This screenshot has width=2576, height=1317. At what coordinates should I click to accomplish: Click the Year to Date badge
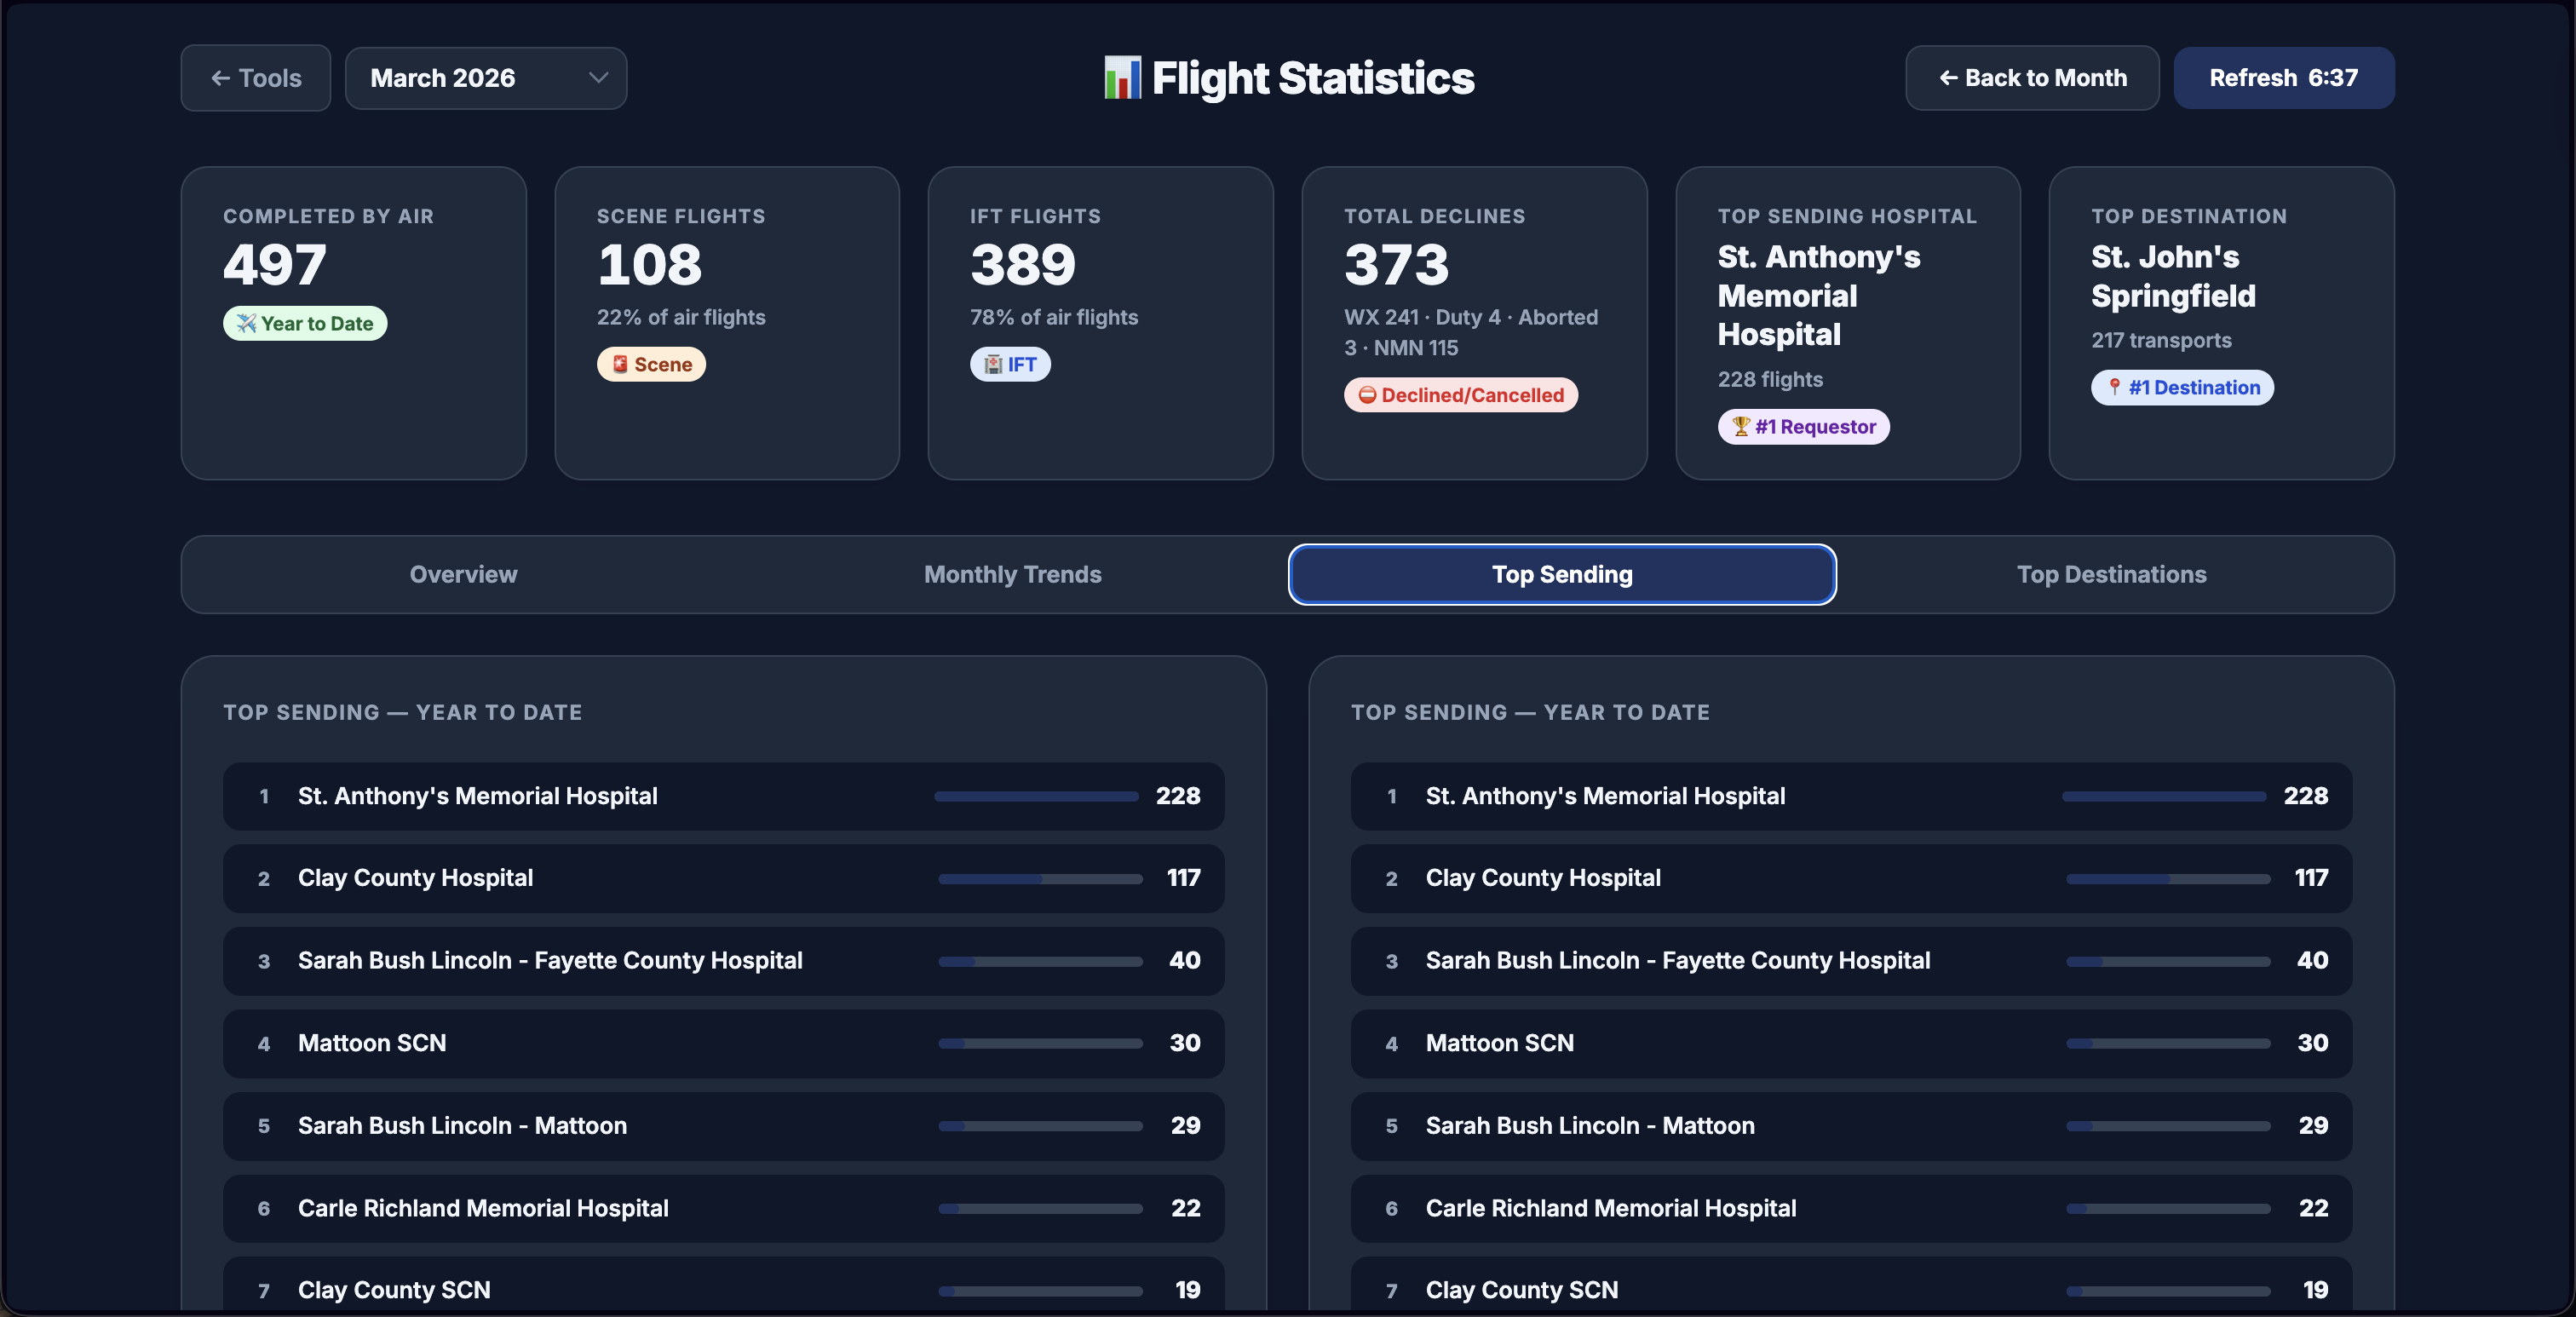(x=304, y=323)
